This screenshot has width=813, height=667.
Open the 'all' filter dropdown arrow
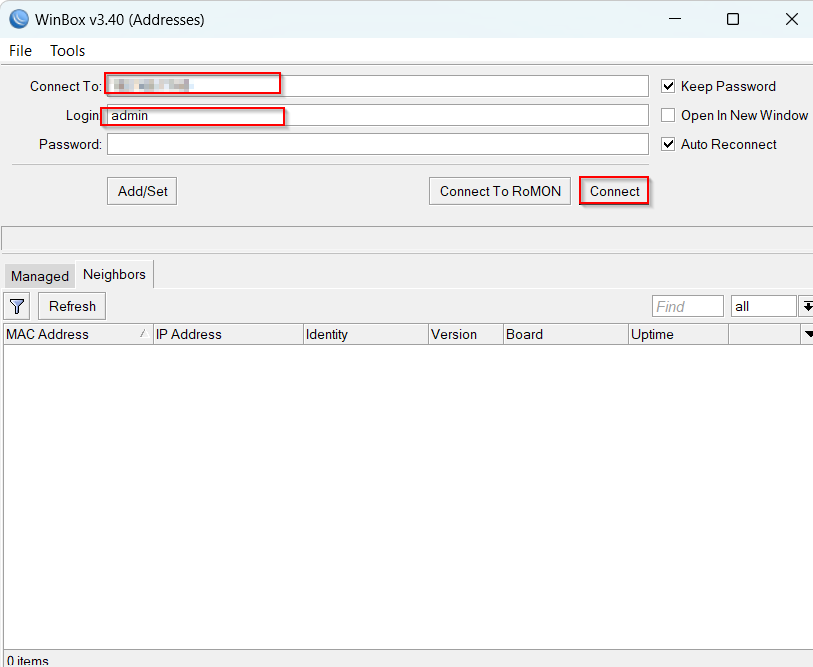click(x=806, y=306)
